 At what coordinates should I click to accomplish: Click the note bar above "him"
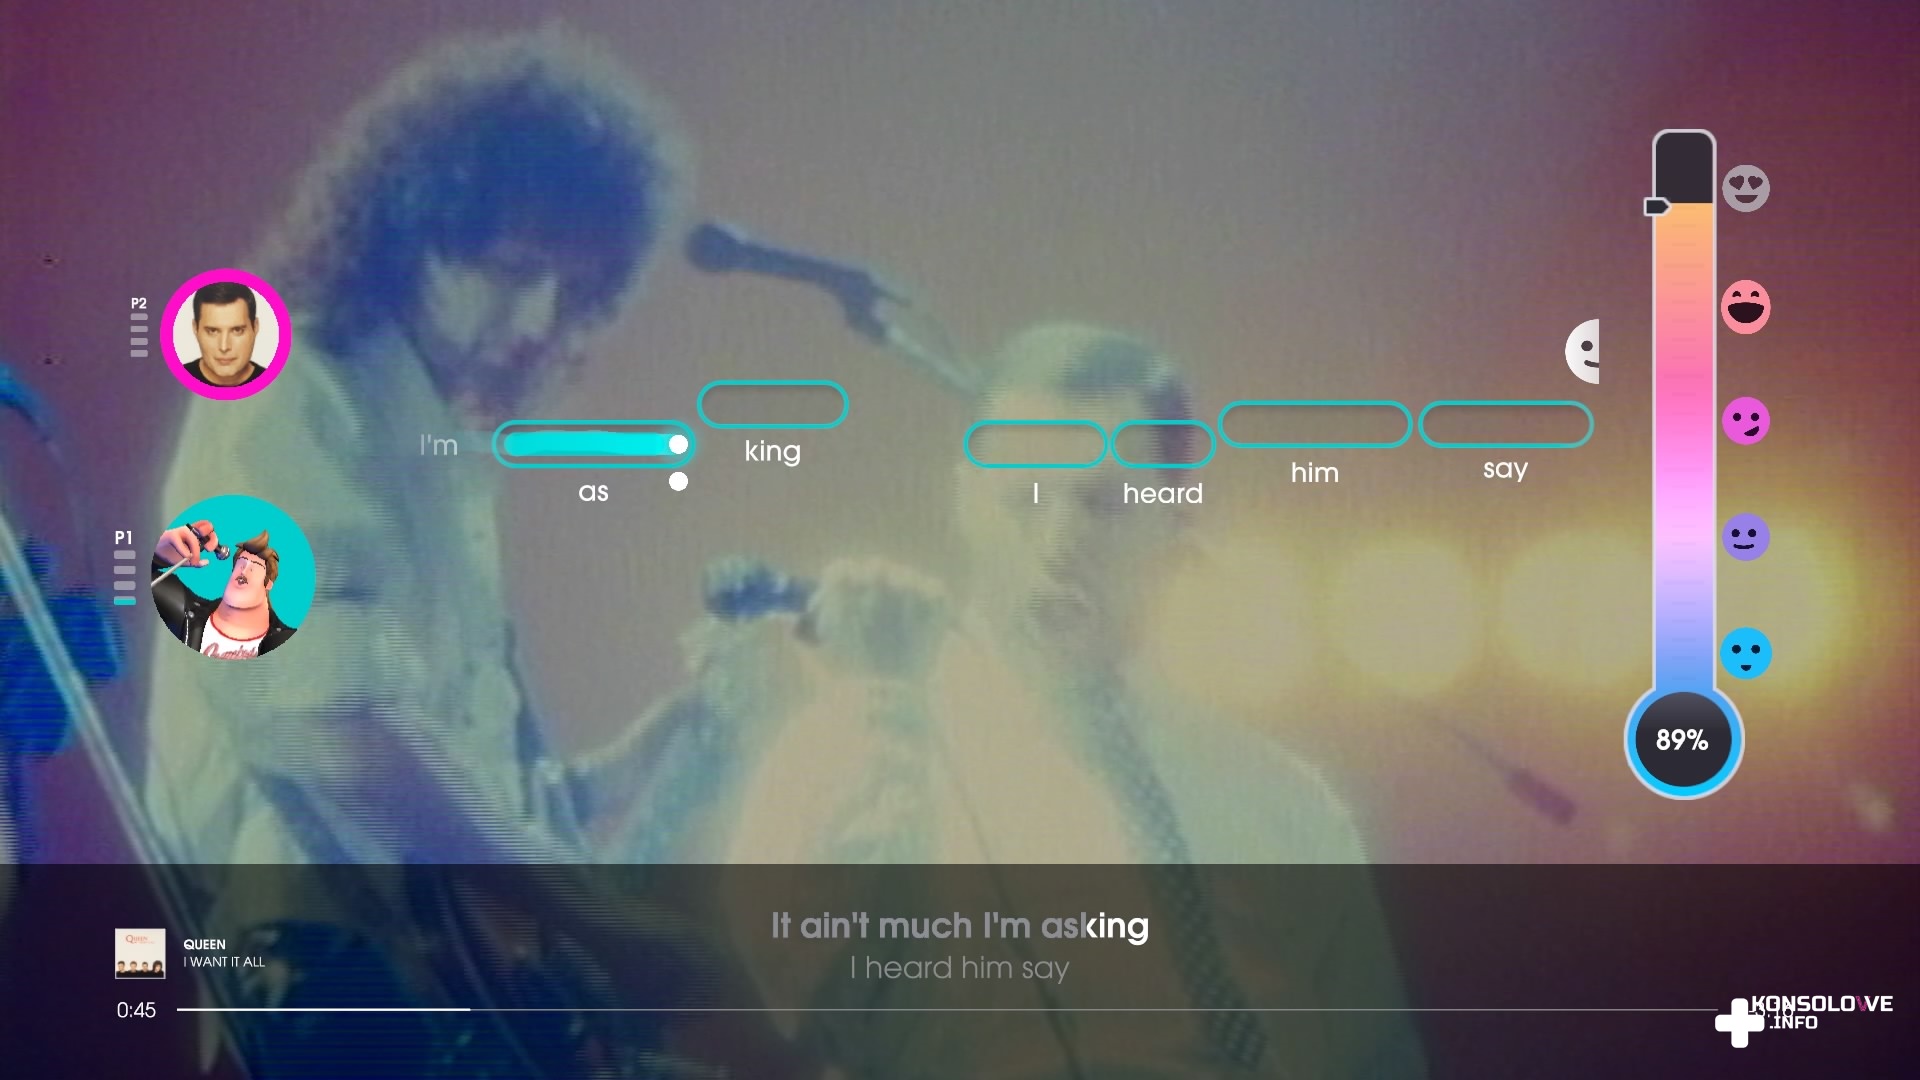pos(1315,424)
